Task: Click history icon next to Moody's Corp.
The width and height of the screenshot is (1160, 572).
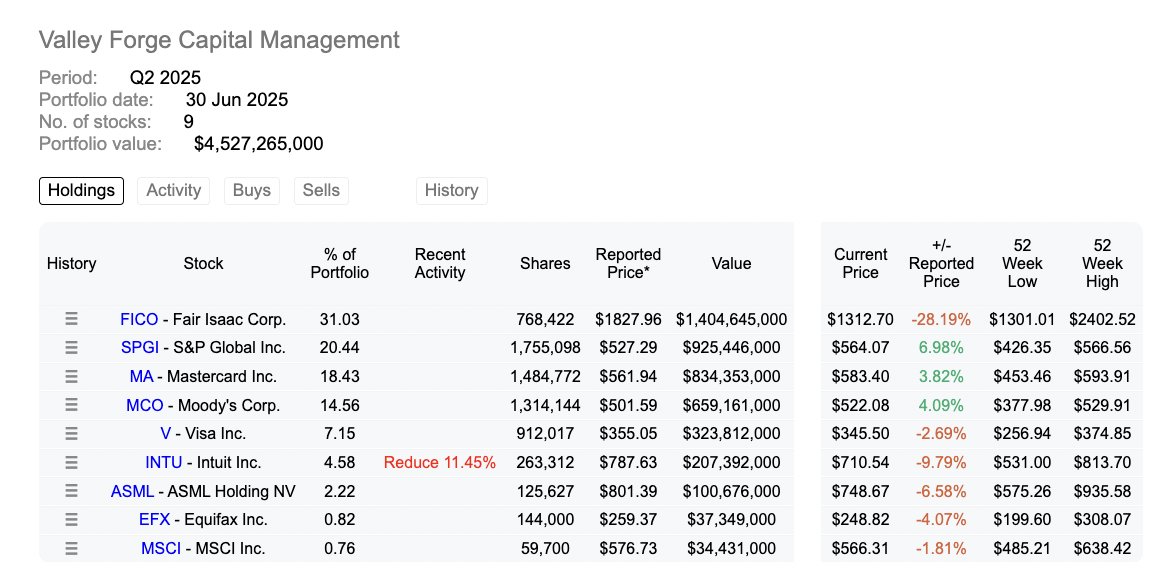Action: tap(71, 405)
